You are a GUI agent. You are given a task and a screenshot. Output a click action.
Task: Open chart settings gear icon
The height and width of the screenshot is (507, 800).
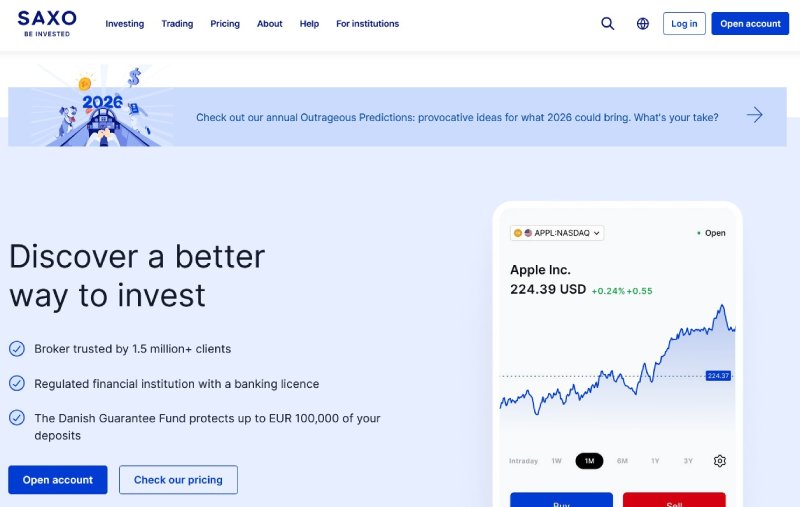720,461
